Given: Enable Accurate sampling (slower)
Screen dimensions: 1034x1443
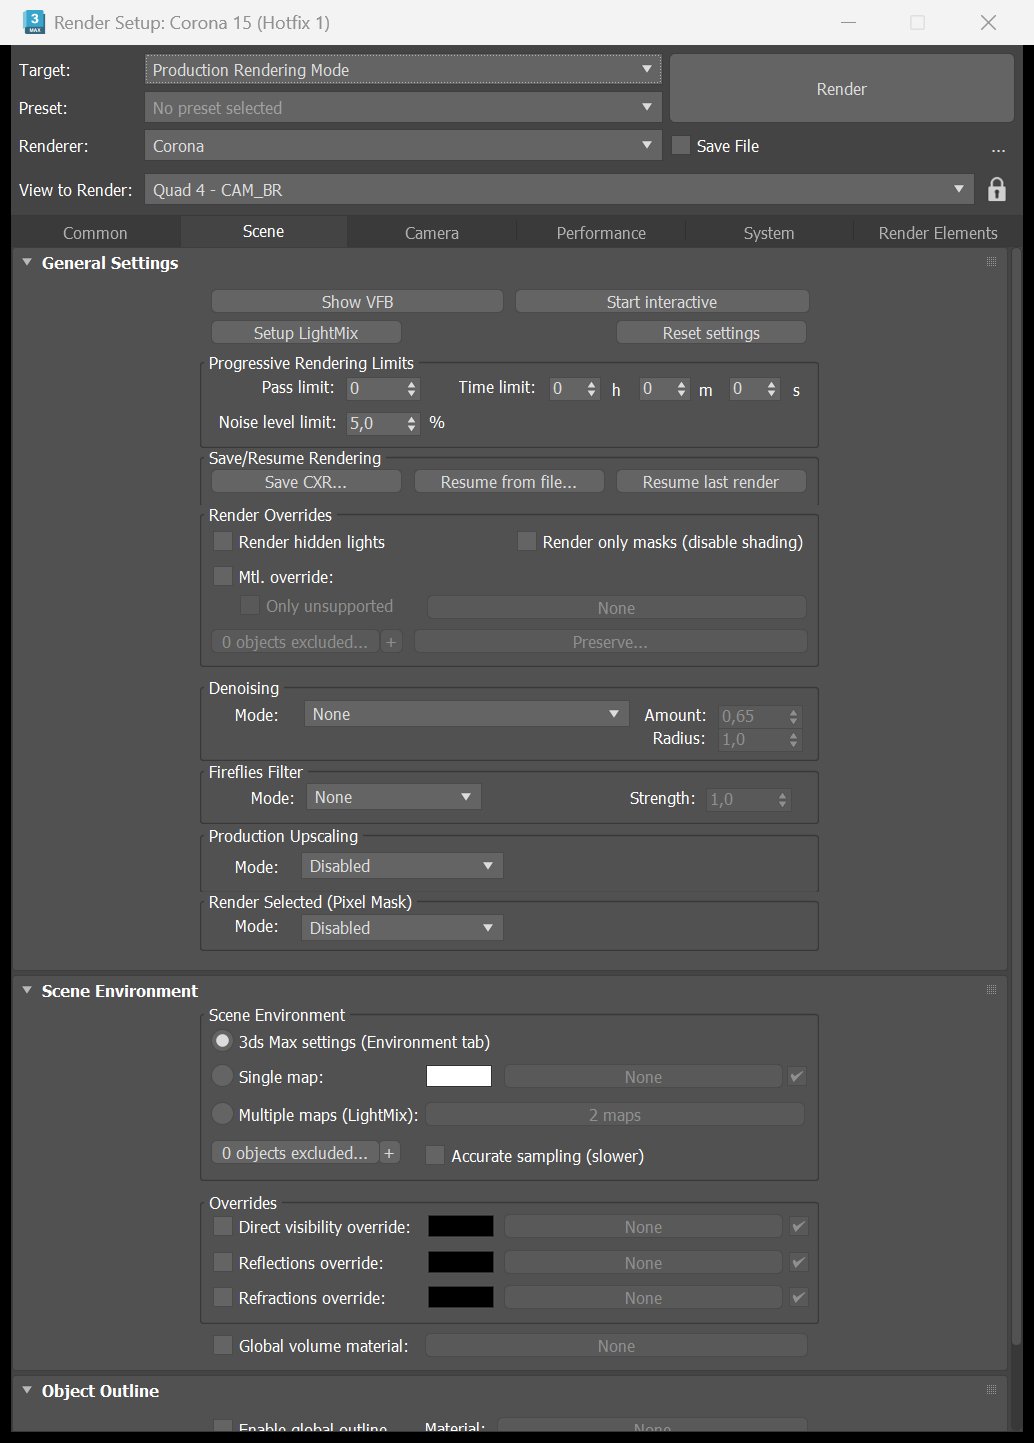Looking at the screenshot, I should [x=435, y=1155].
